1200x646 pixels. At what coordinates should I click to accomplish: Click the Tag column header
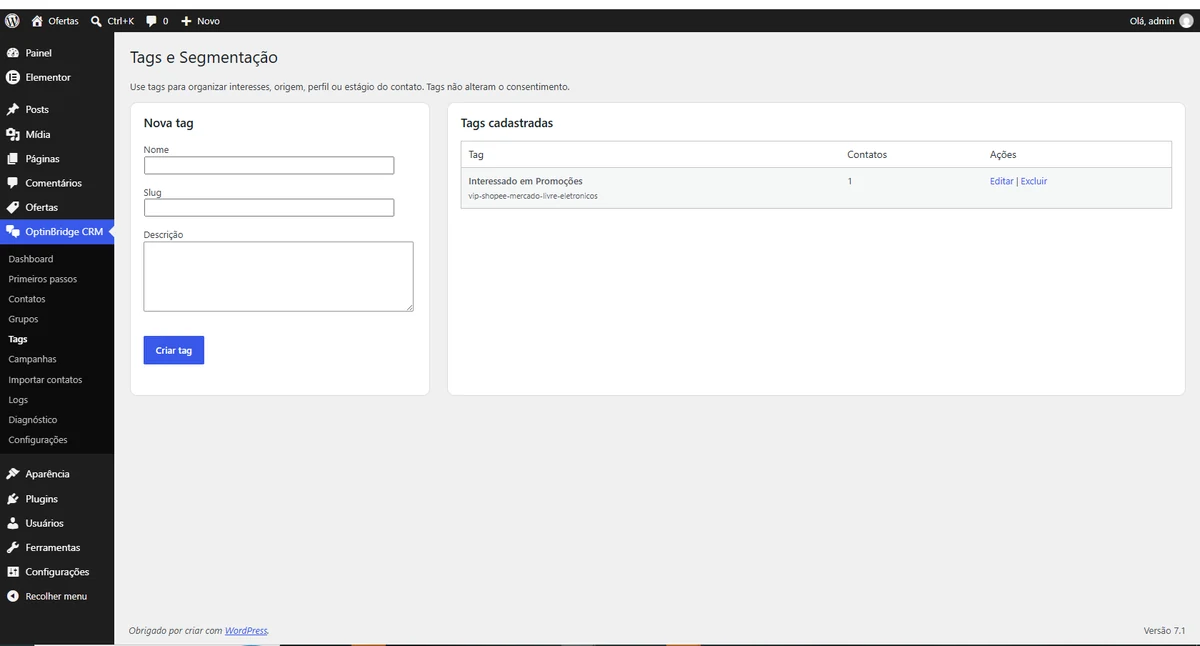coord(476,155)
